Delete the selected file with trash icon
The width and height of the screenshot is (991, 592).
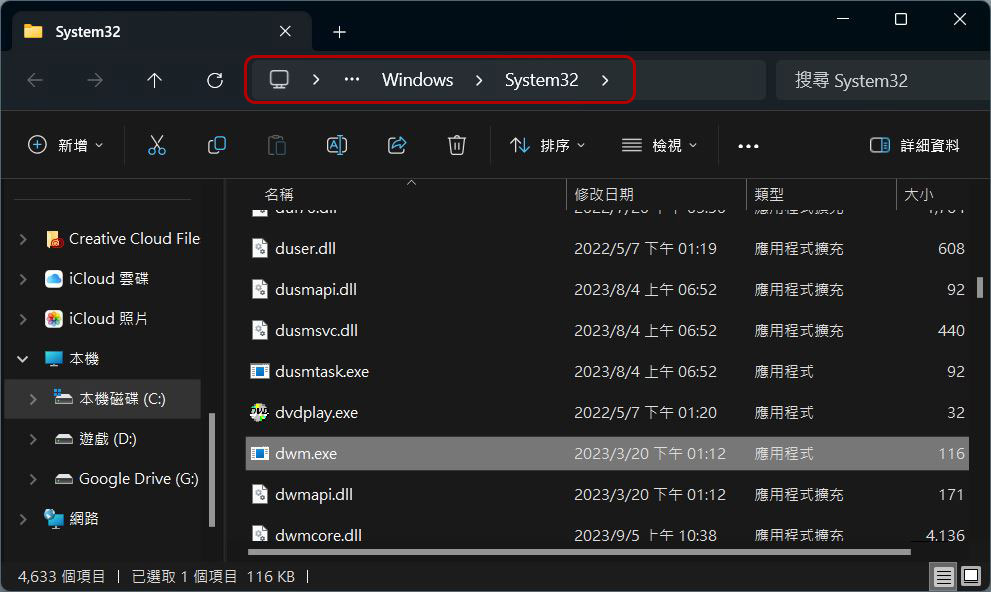point(457,145)
